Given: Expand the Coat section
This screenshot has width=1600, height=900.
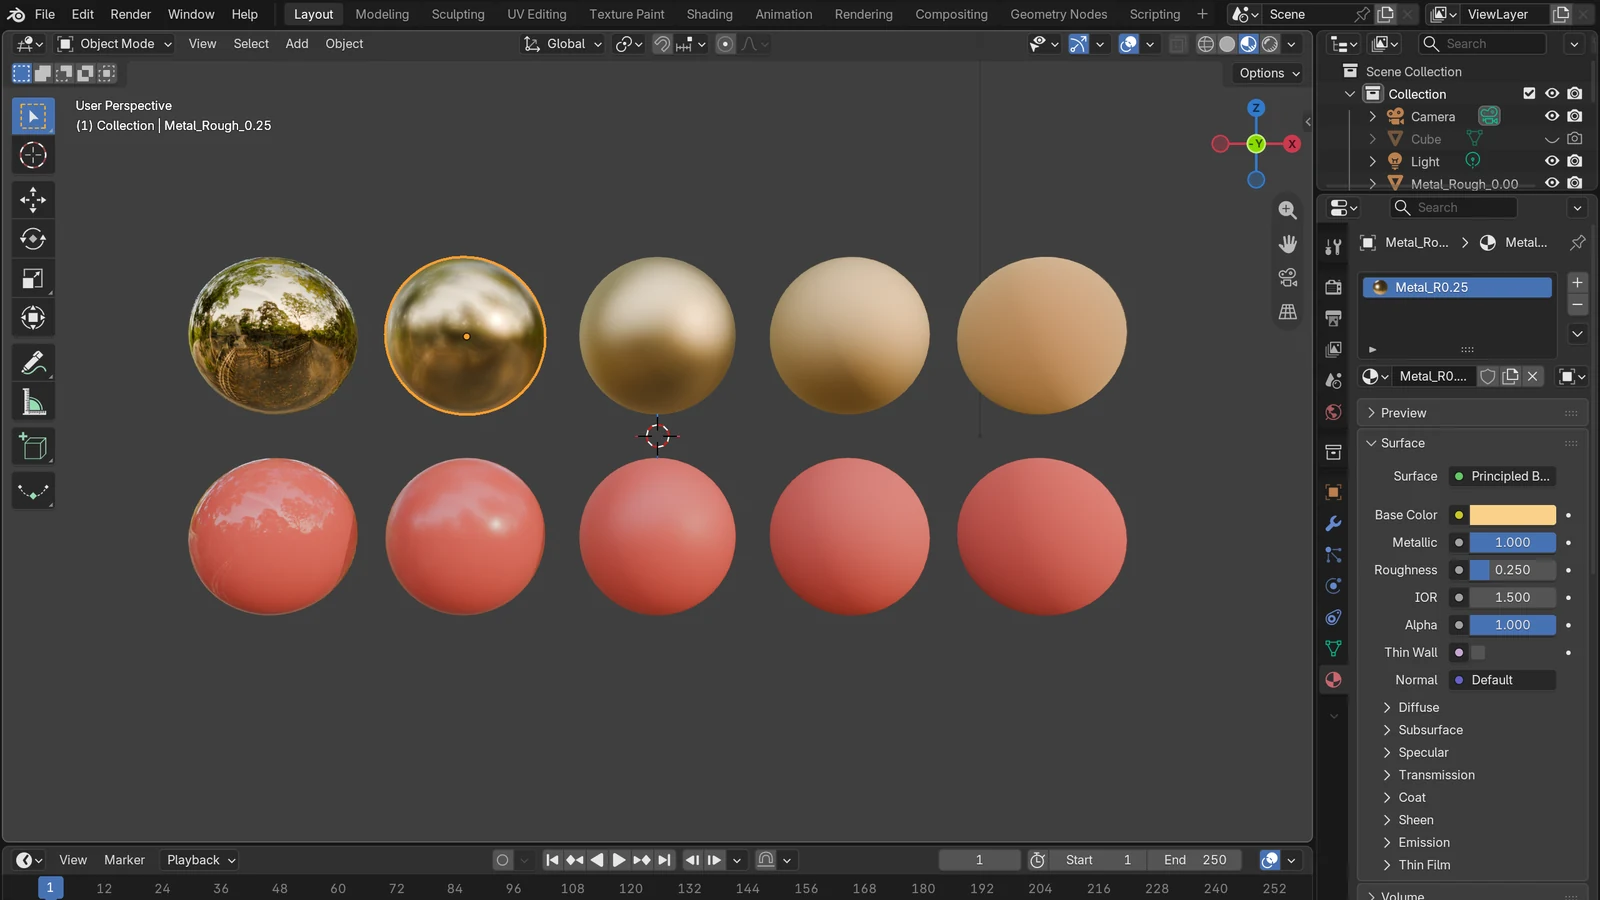Looking at the screenshot, I should click(x=1411, y=798).
